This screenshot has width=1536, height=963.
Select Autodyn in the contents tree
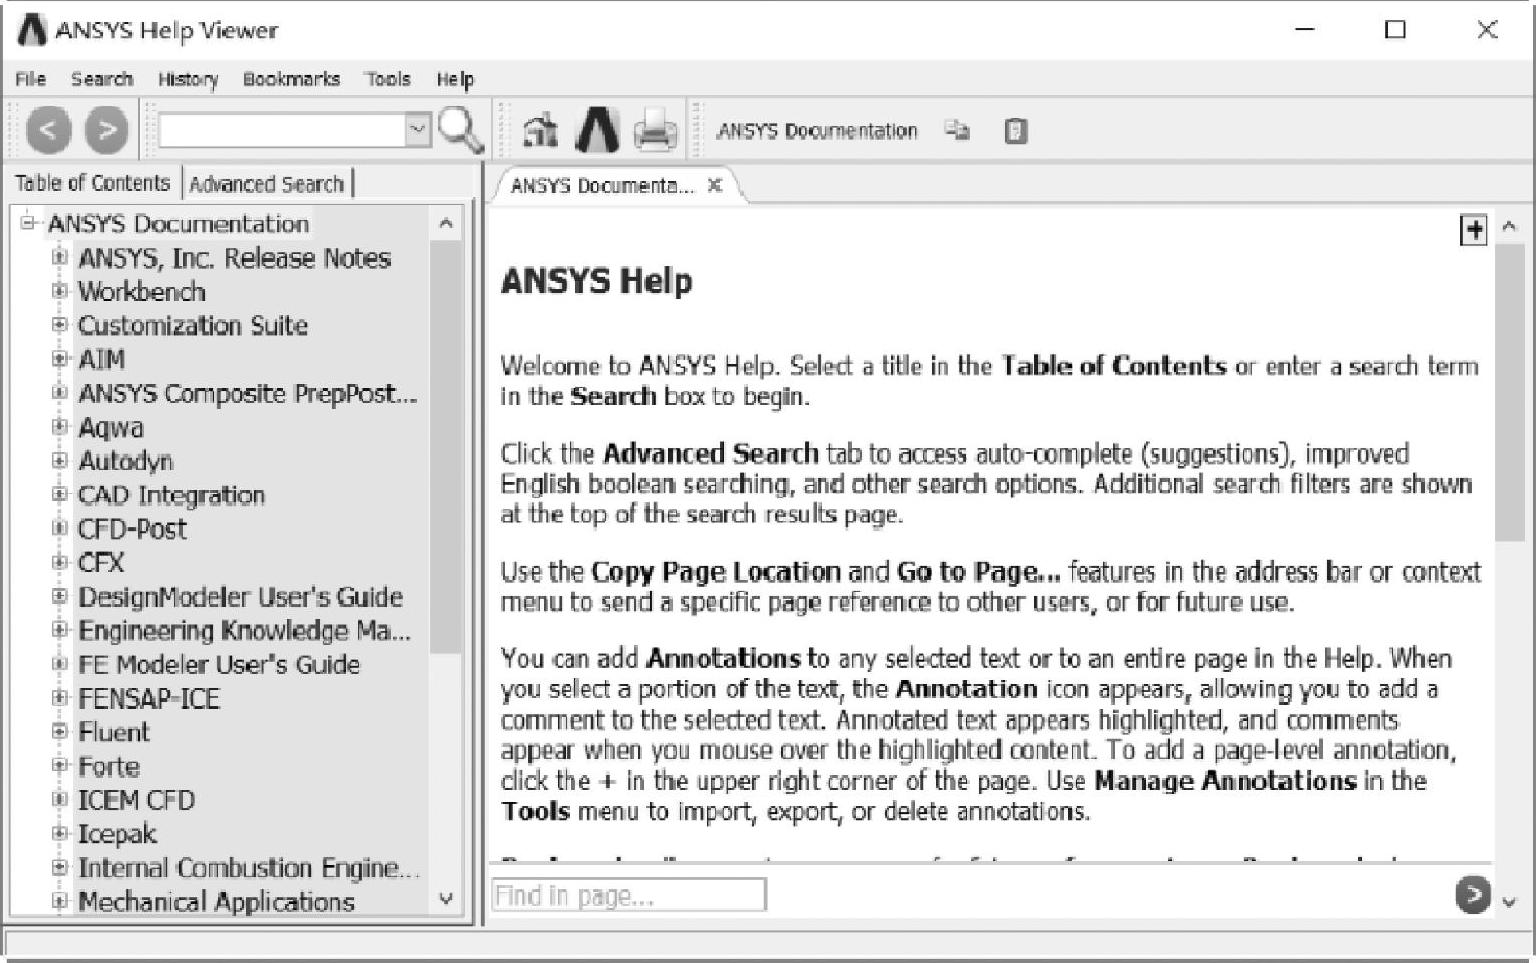pyautogui.click(x=126, y=461)
